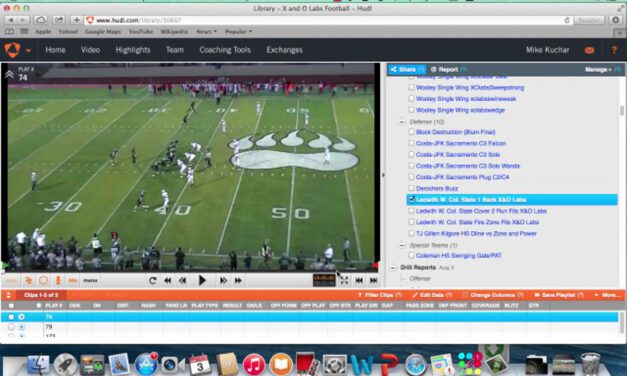Play the video clip
This screenshot has height=376, width=627.
coord(202,280)
